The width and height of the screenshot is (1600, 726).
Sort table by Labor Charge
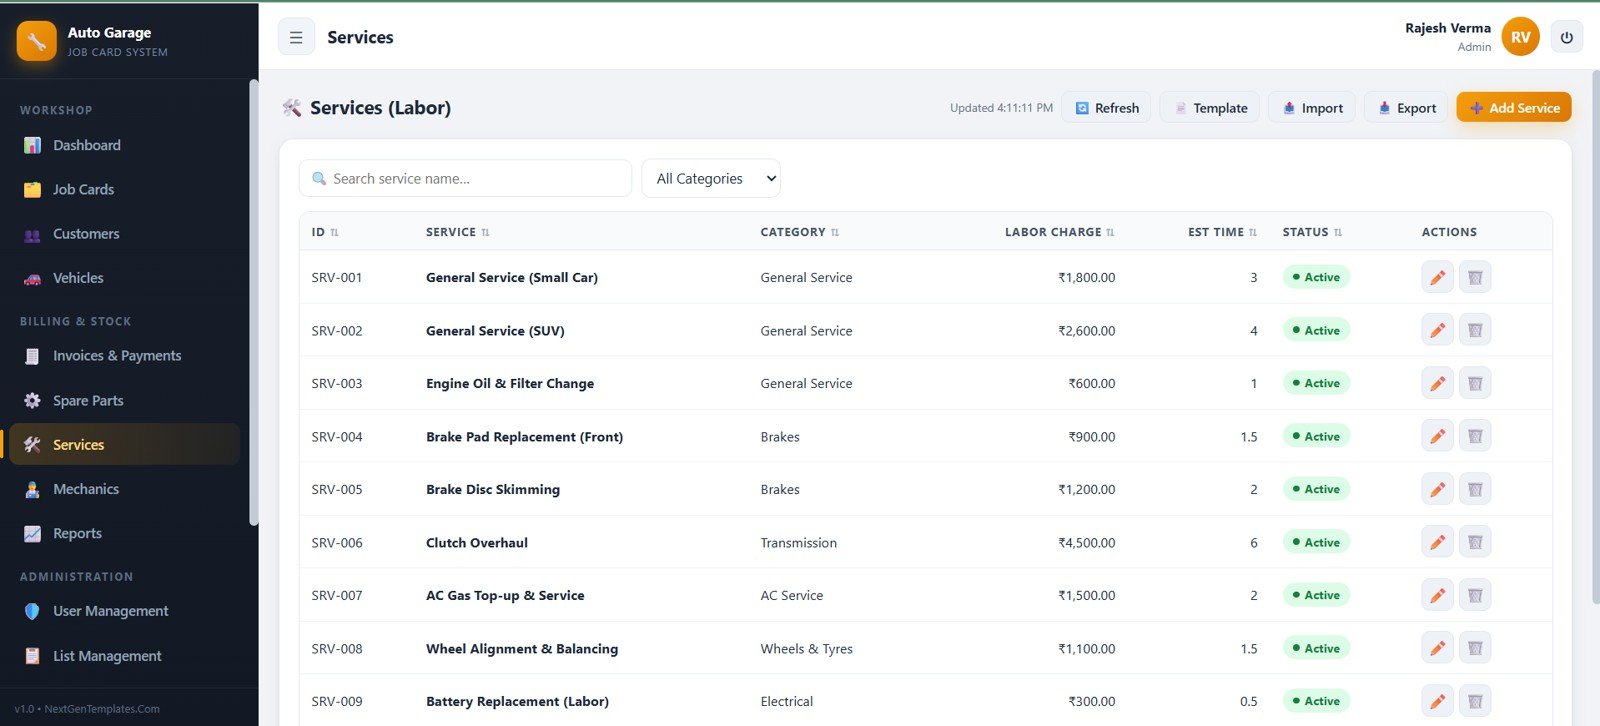(x=1110, y=232)
